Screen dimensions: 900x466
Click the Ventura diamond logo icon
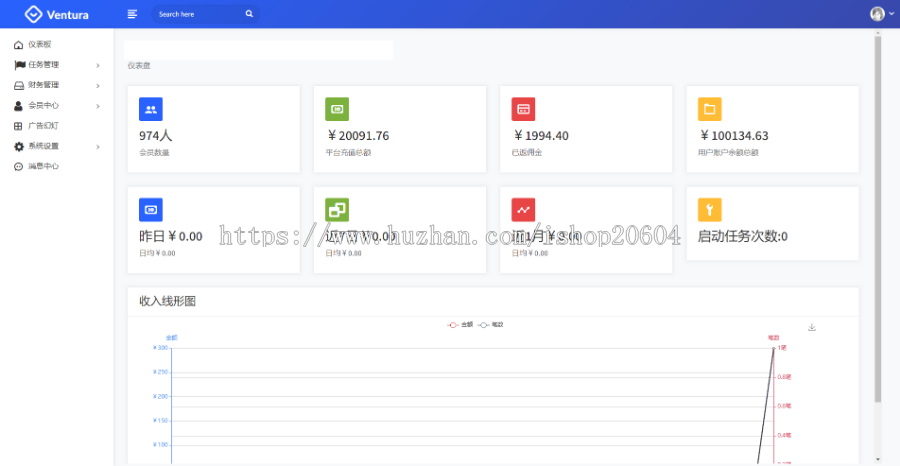coord(33,14)
